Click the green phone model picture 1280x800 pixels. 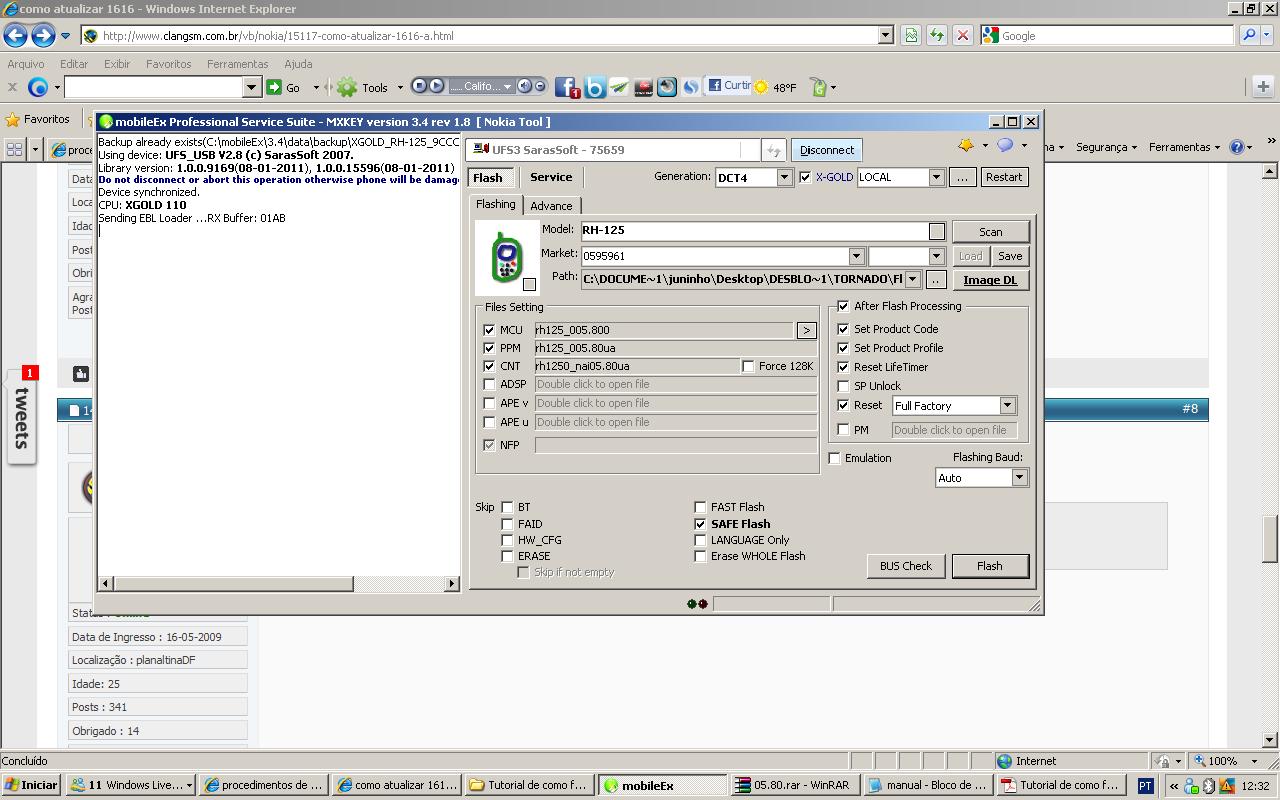pos(506,257)
